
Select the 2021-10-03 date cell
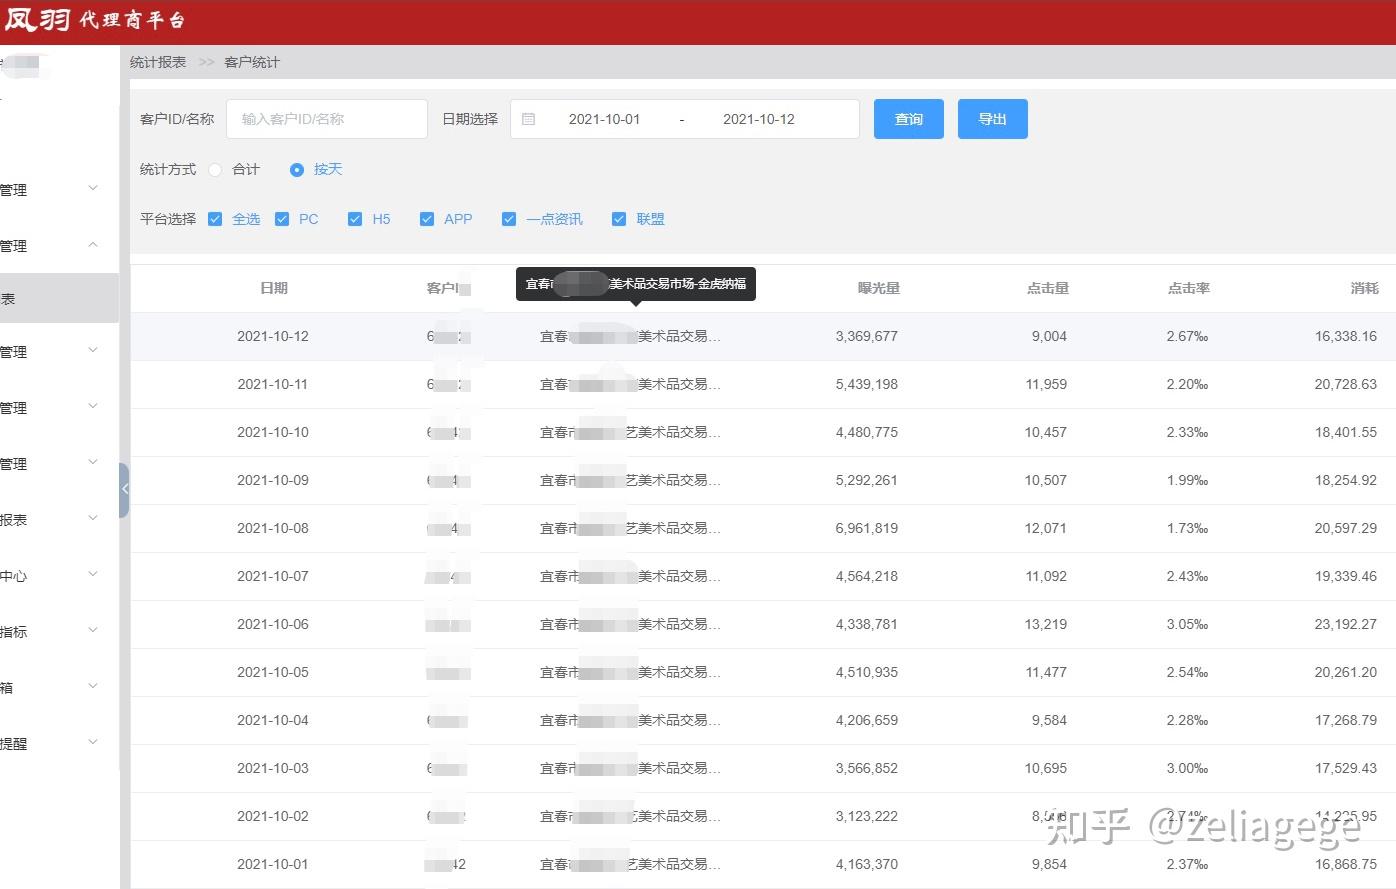pyautogui.click(x=273, y=768)
